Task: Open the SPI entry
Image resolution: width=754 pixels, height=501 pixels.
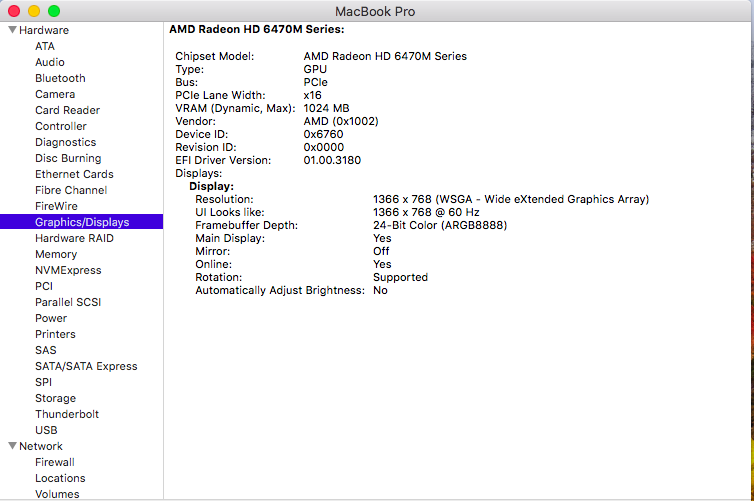Action: (x=43, y=382)
